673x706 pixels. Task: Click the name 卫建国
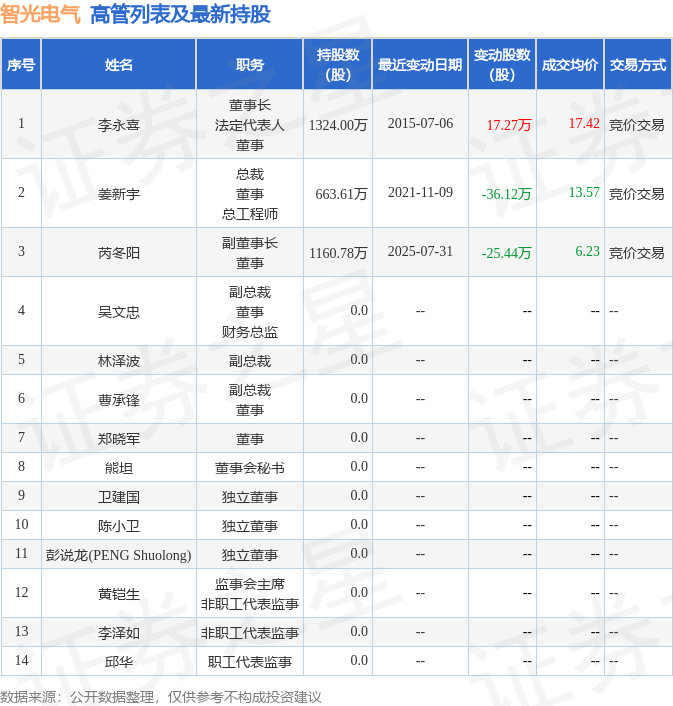point(119,497)
